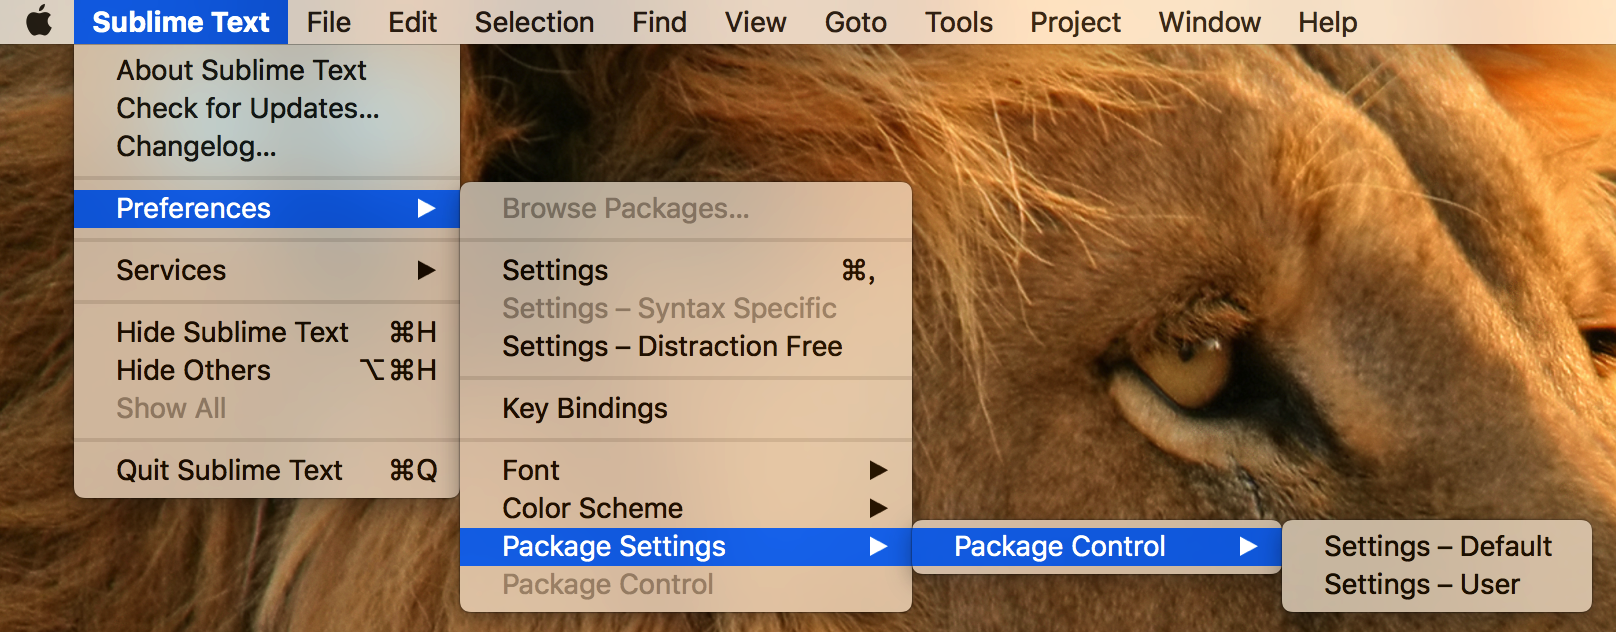Open Settings – Default for Package Control
The image size is (1616, 632).
coord(1437,546)
